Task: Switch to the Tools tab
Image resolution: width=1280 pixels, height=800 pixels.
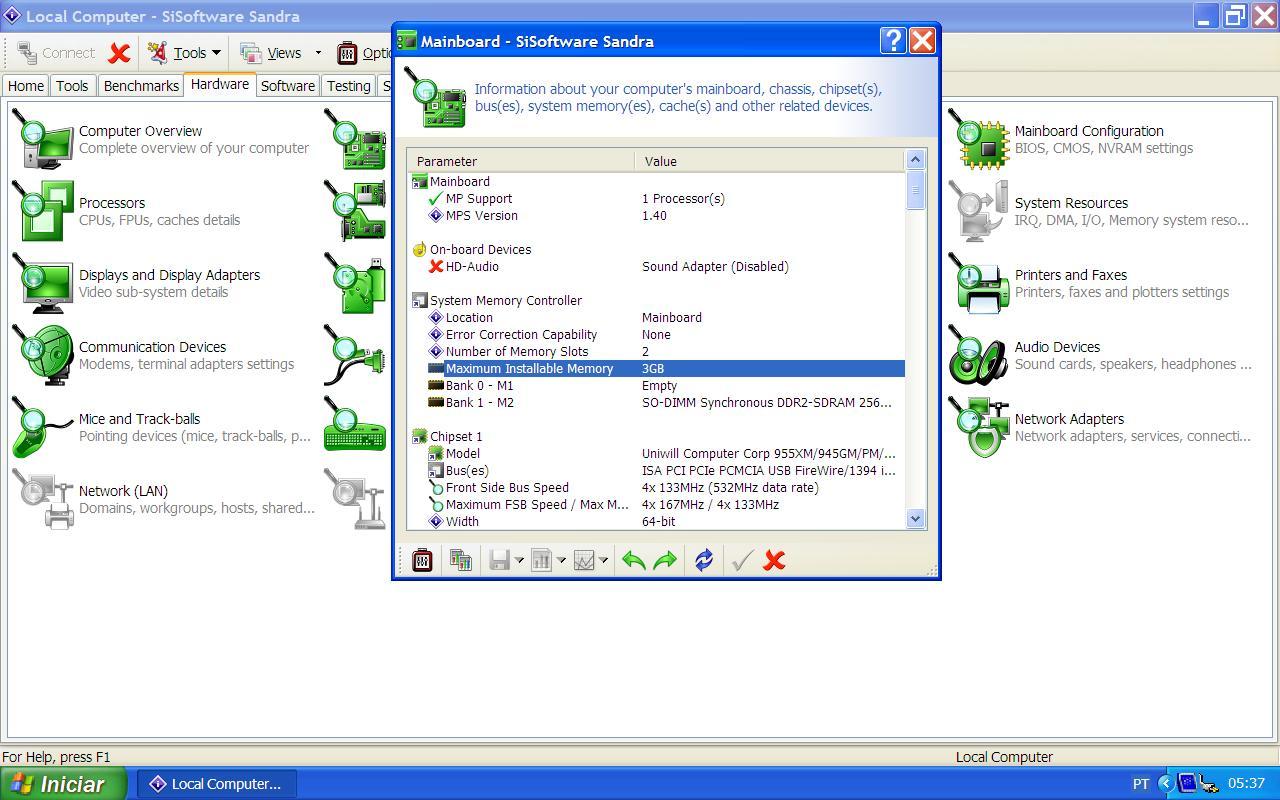Action: [x=72, y=86]
